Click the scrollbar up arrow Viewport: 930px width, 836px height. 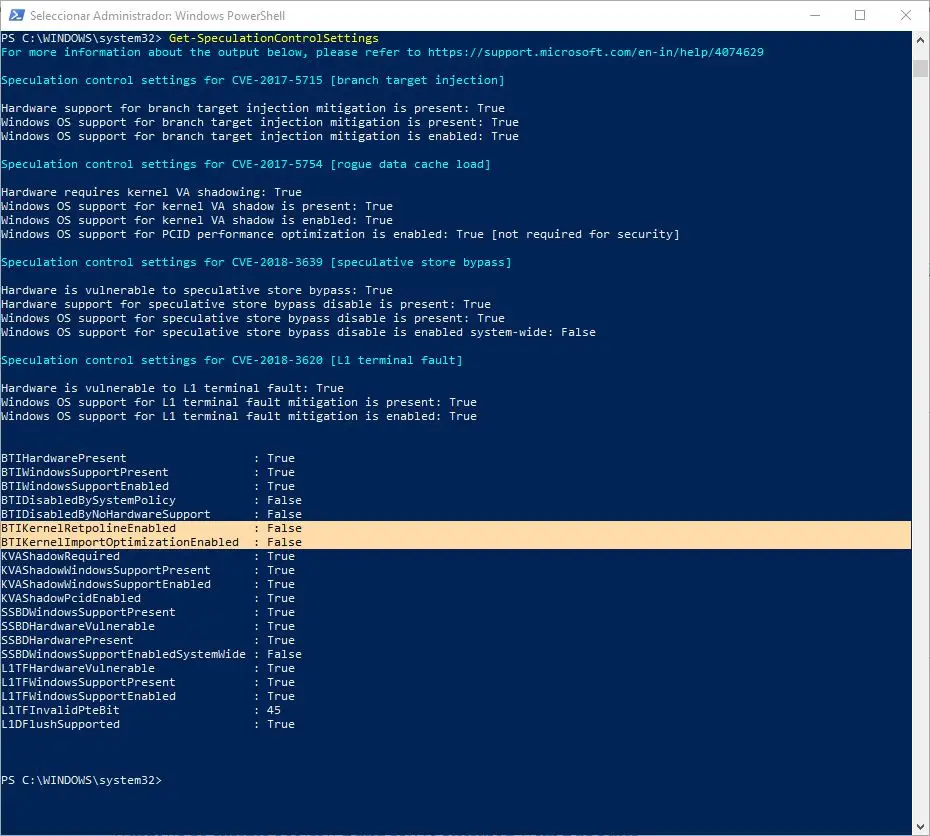pos(920,40)
